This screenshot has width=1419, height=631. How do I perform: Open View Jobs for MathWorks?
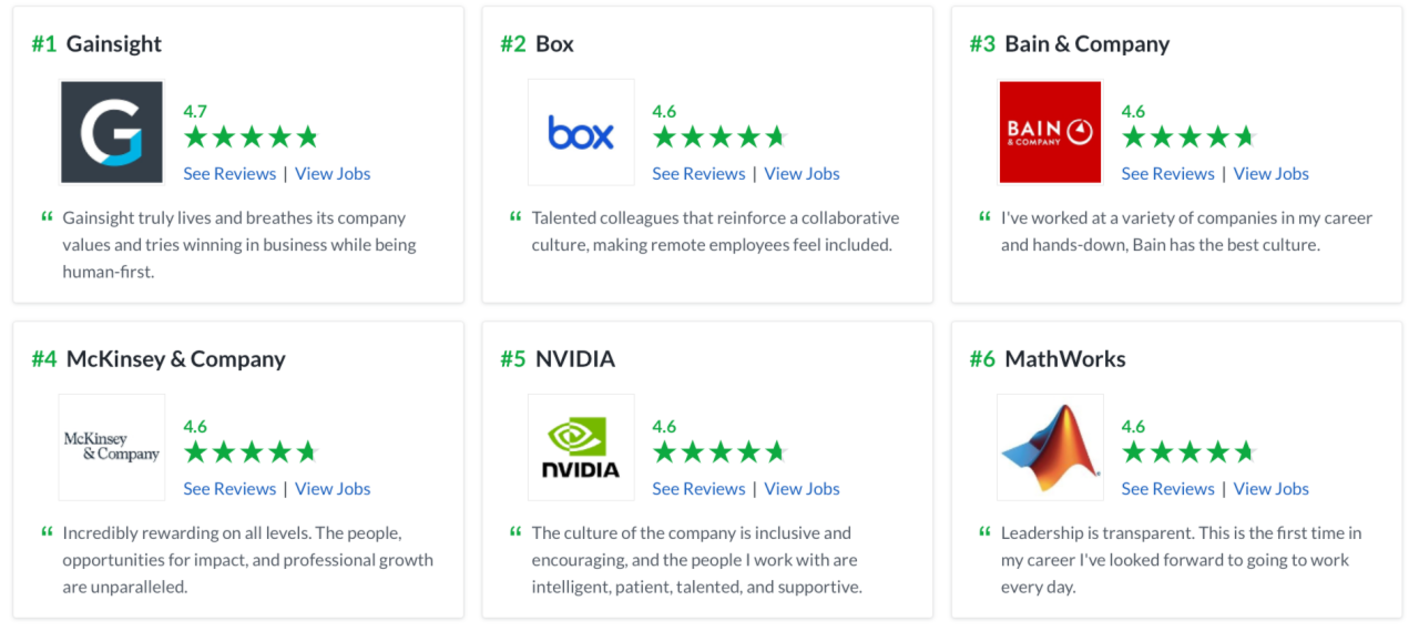tap(1271, 488)
